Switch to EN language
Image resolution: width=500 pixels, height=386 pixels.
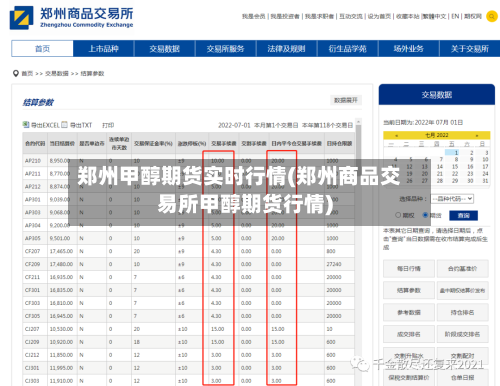455,16
